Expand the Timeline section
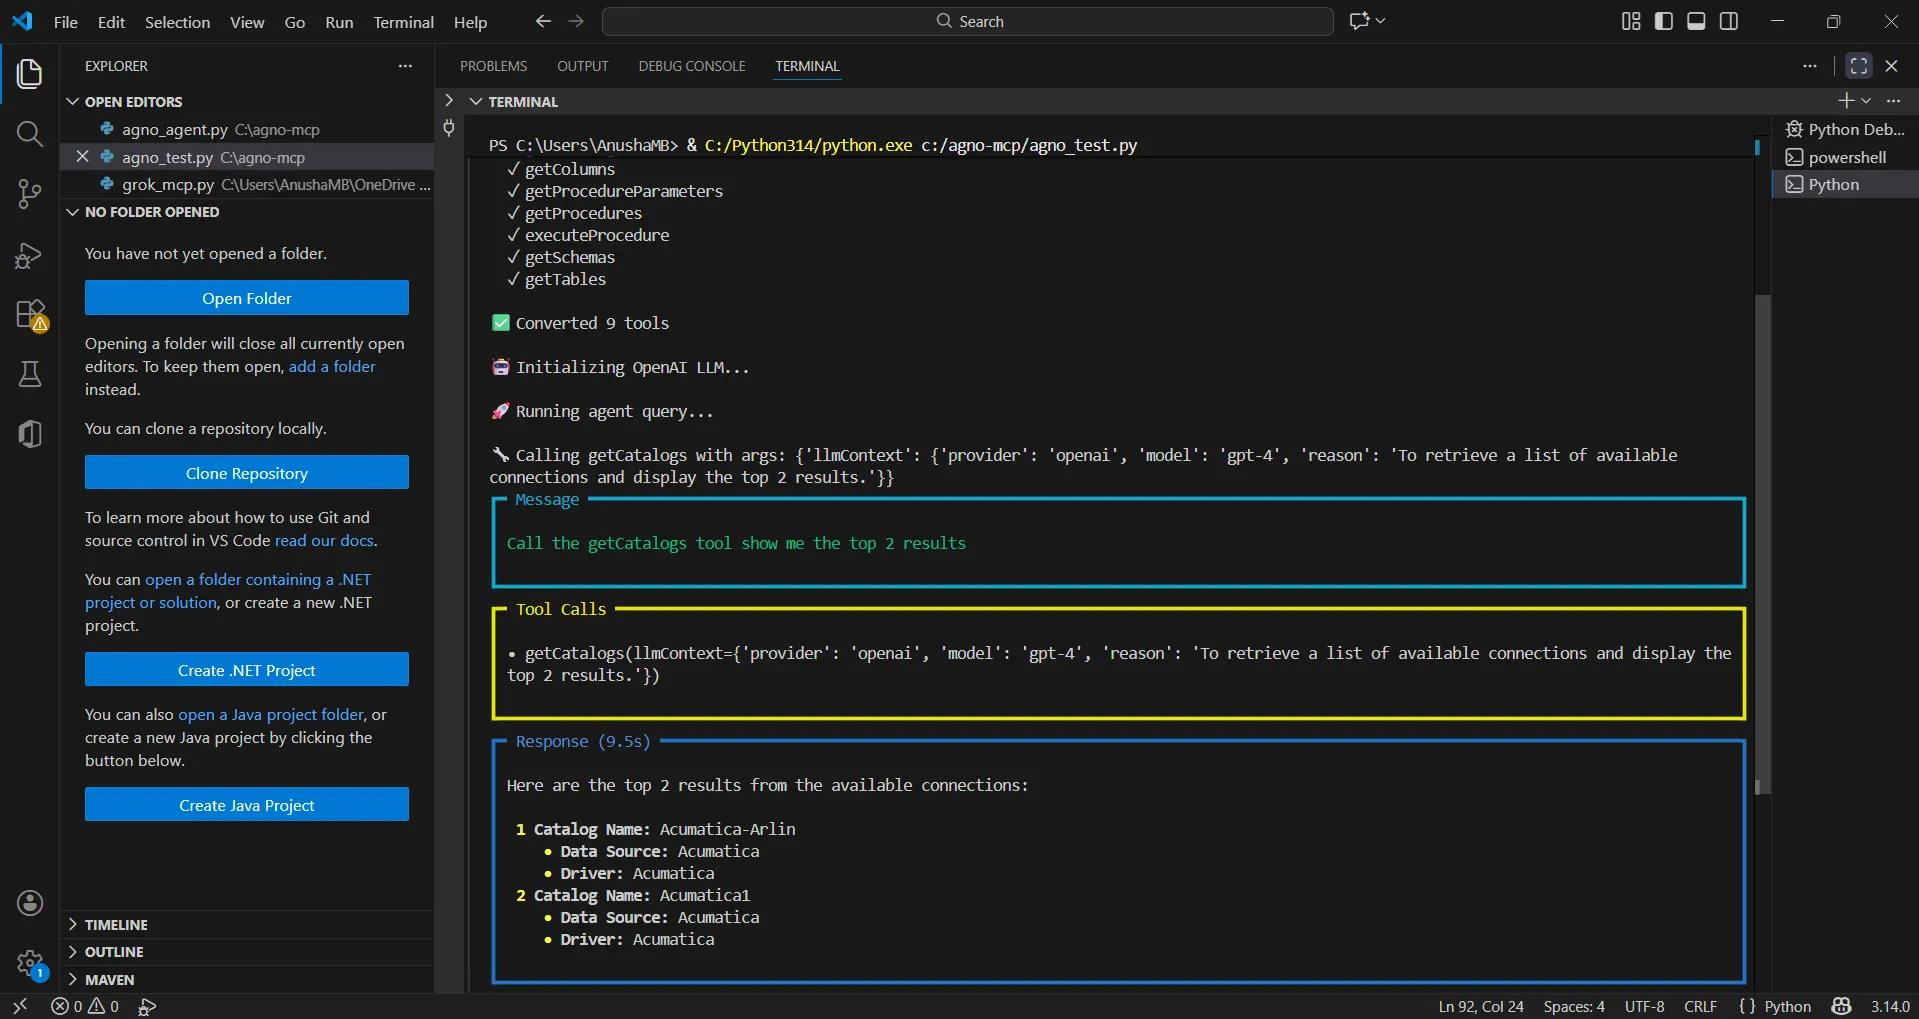 point(116,925)
